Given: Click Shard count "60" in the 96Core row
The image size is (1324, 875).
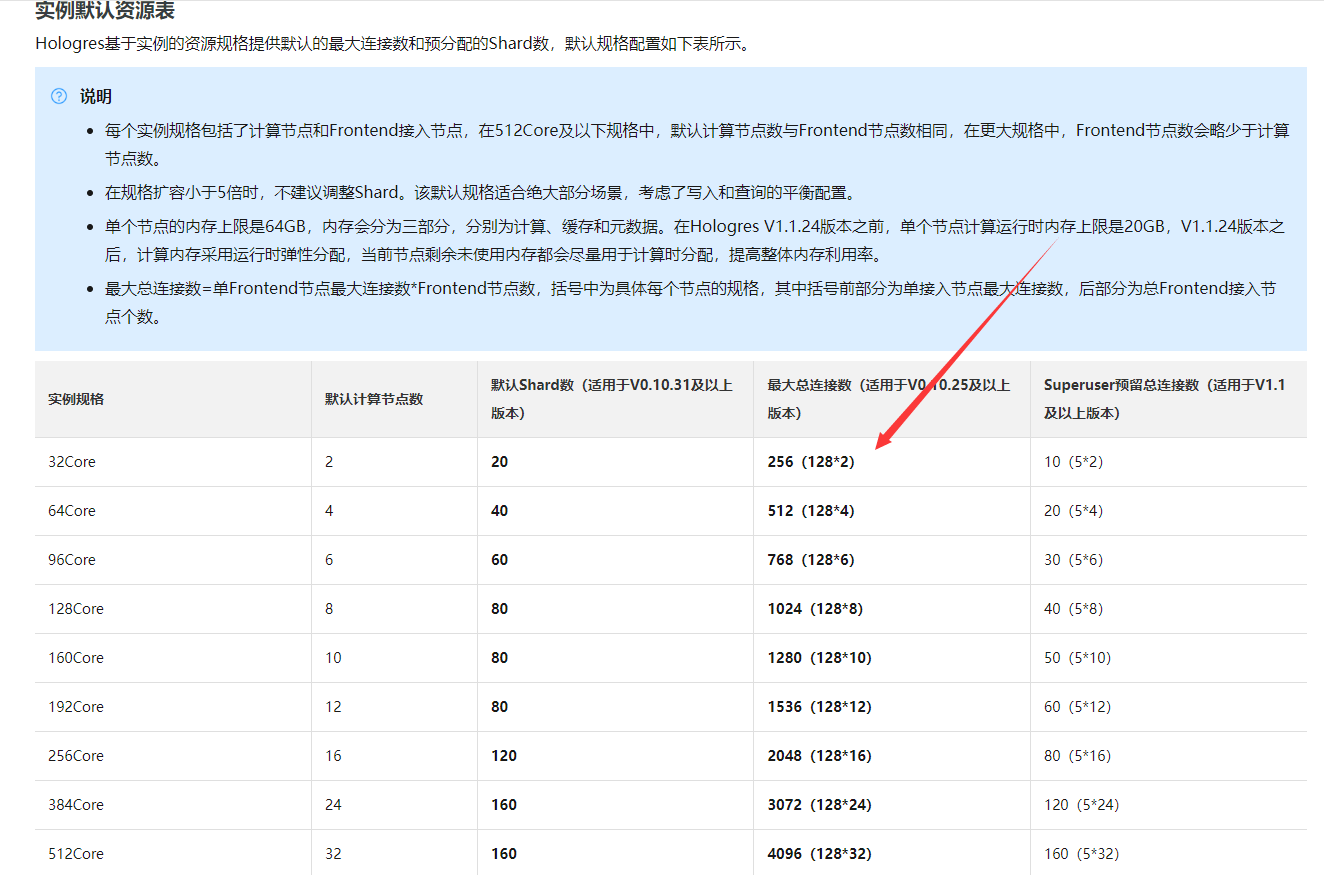Looking at the screenshot, I should [499, 560].
